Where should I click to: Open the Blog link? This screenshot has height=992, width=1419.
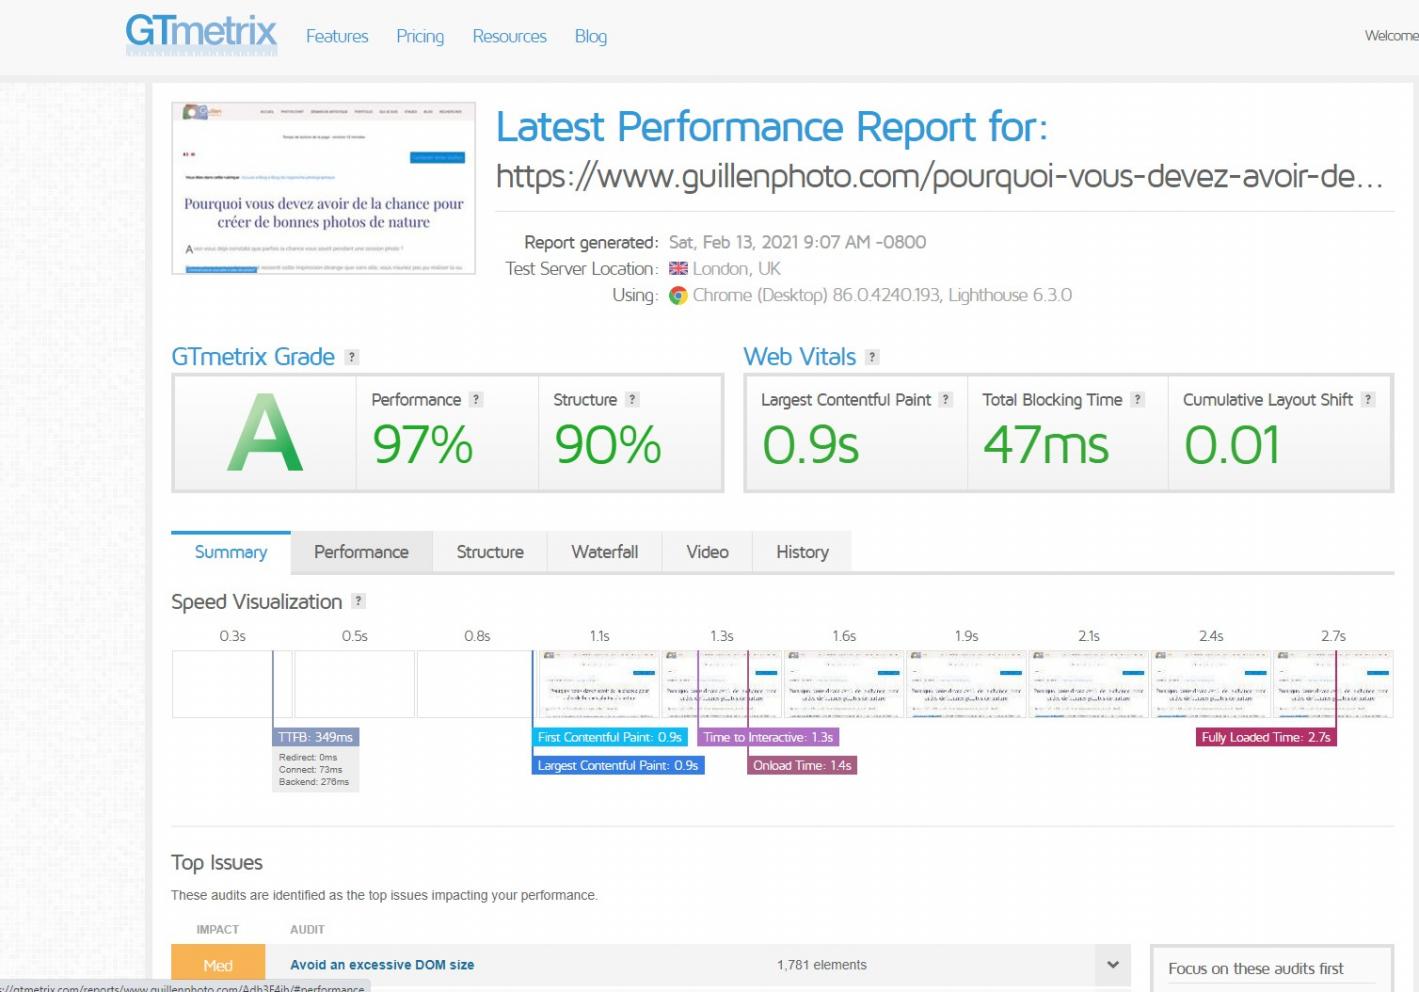591,36
